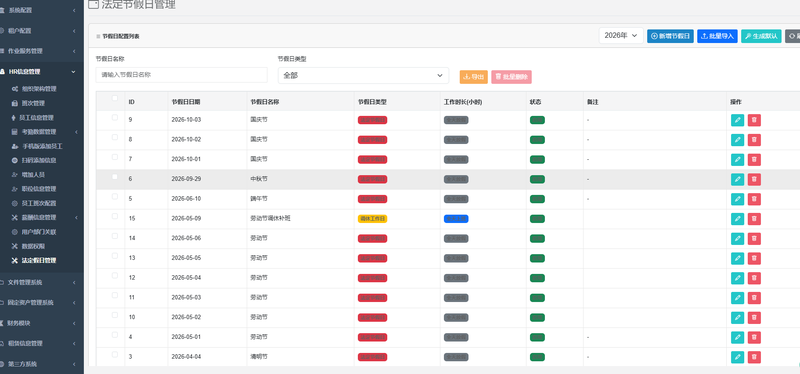Delete the 清明节 row dated 2026-04-04
Viewport: 800px width, 374px height.
click(x=754, y=357)
